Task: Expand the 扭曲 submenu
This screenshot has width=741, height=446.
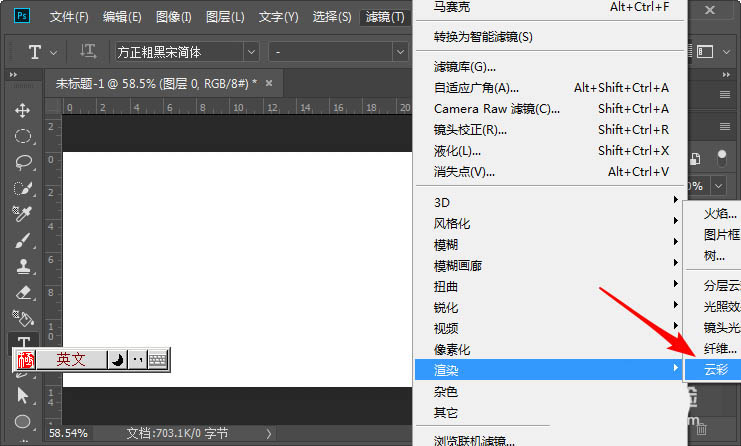Action: [x=551, y=286]
